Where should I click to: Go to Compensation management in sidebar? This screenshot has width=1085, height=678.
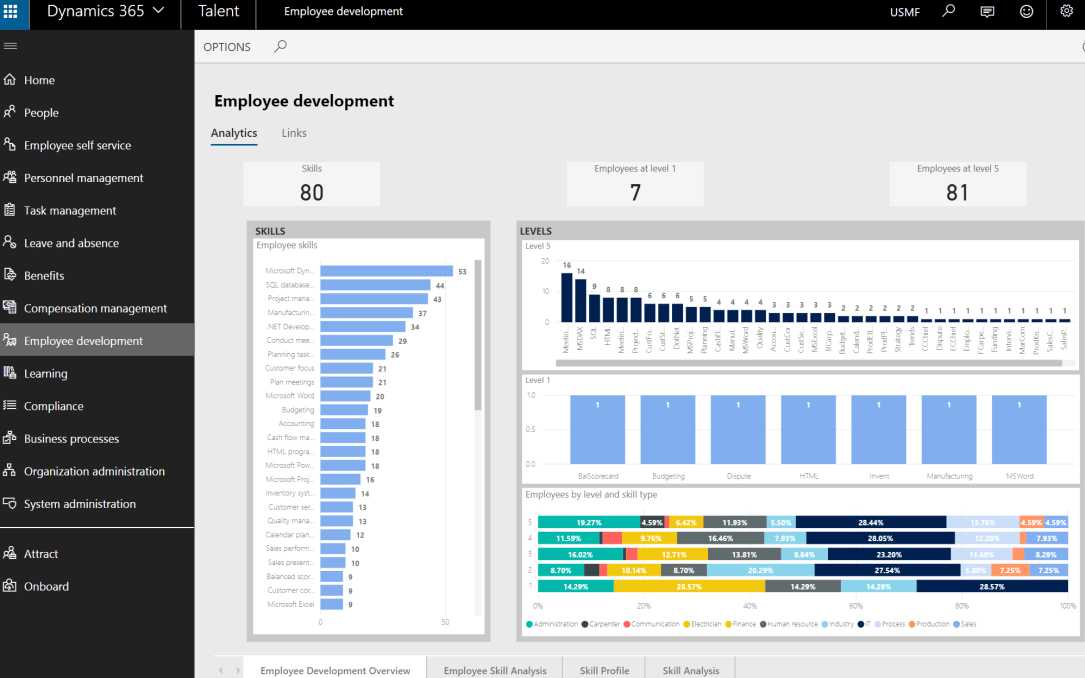[x=95, y=309]
